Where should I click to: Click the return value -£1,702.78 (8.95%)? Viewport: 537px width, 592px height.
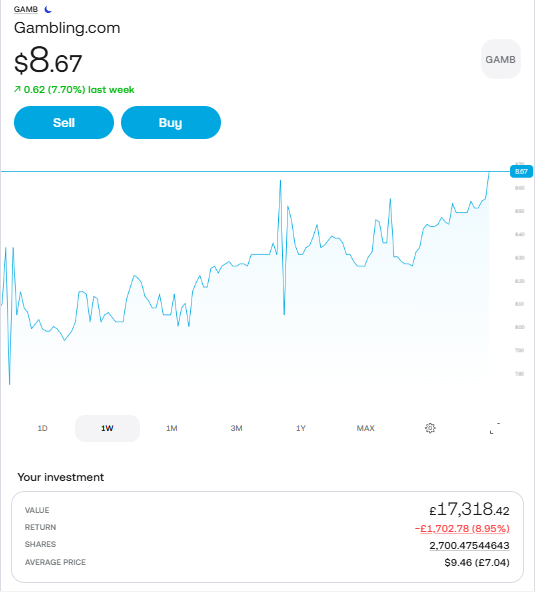point(462,528)
